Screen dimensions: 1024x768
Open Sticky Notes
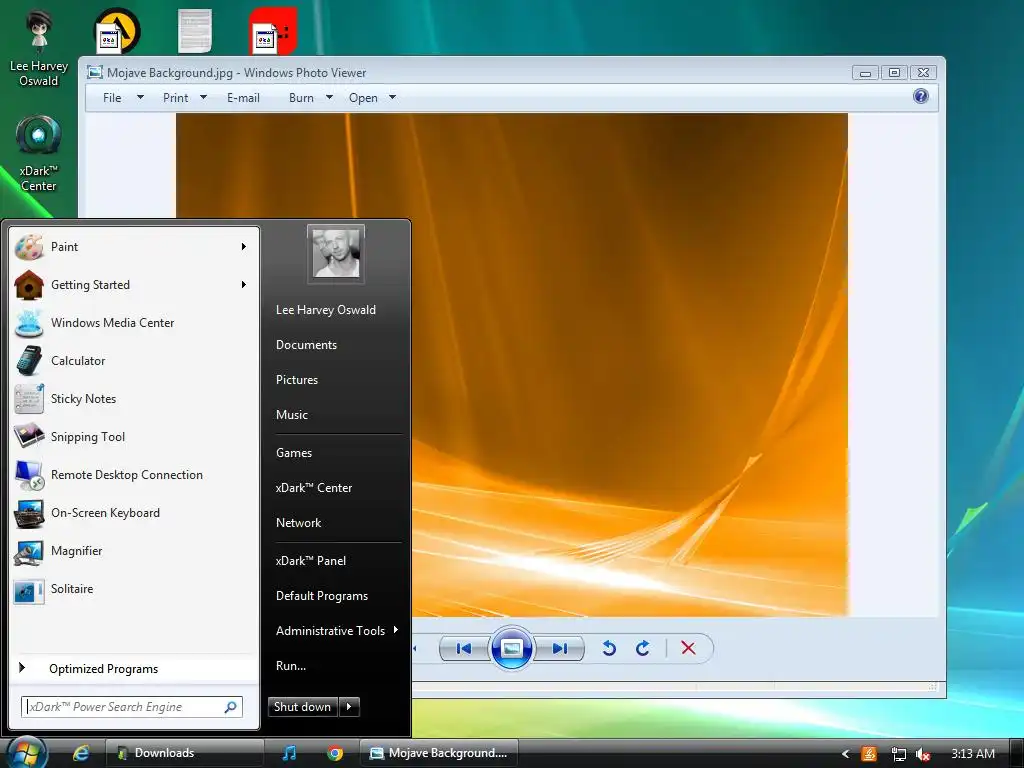[133, 398]
